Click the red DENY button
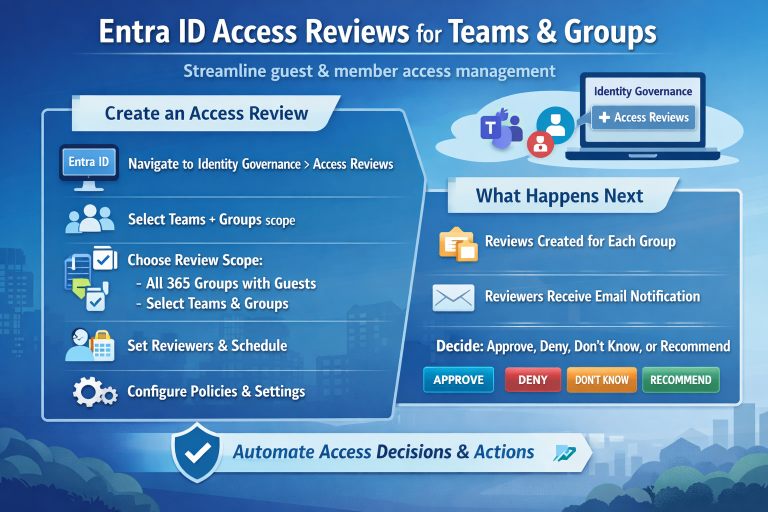This screenshot has height=512, width=768. (533, 380)
